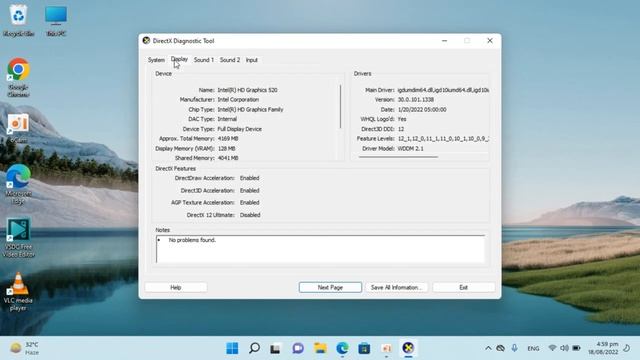Click the AGP Texture Acceleration Enabled value
Screen dimensions: 640x360
point(249,202)
